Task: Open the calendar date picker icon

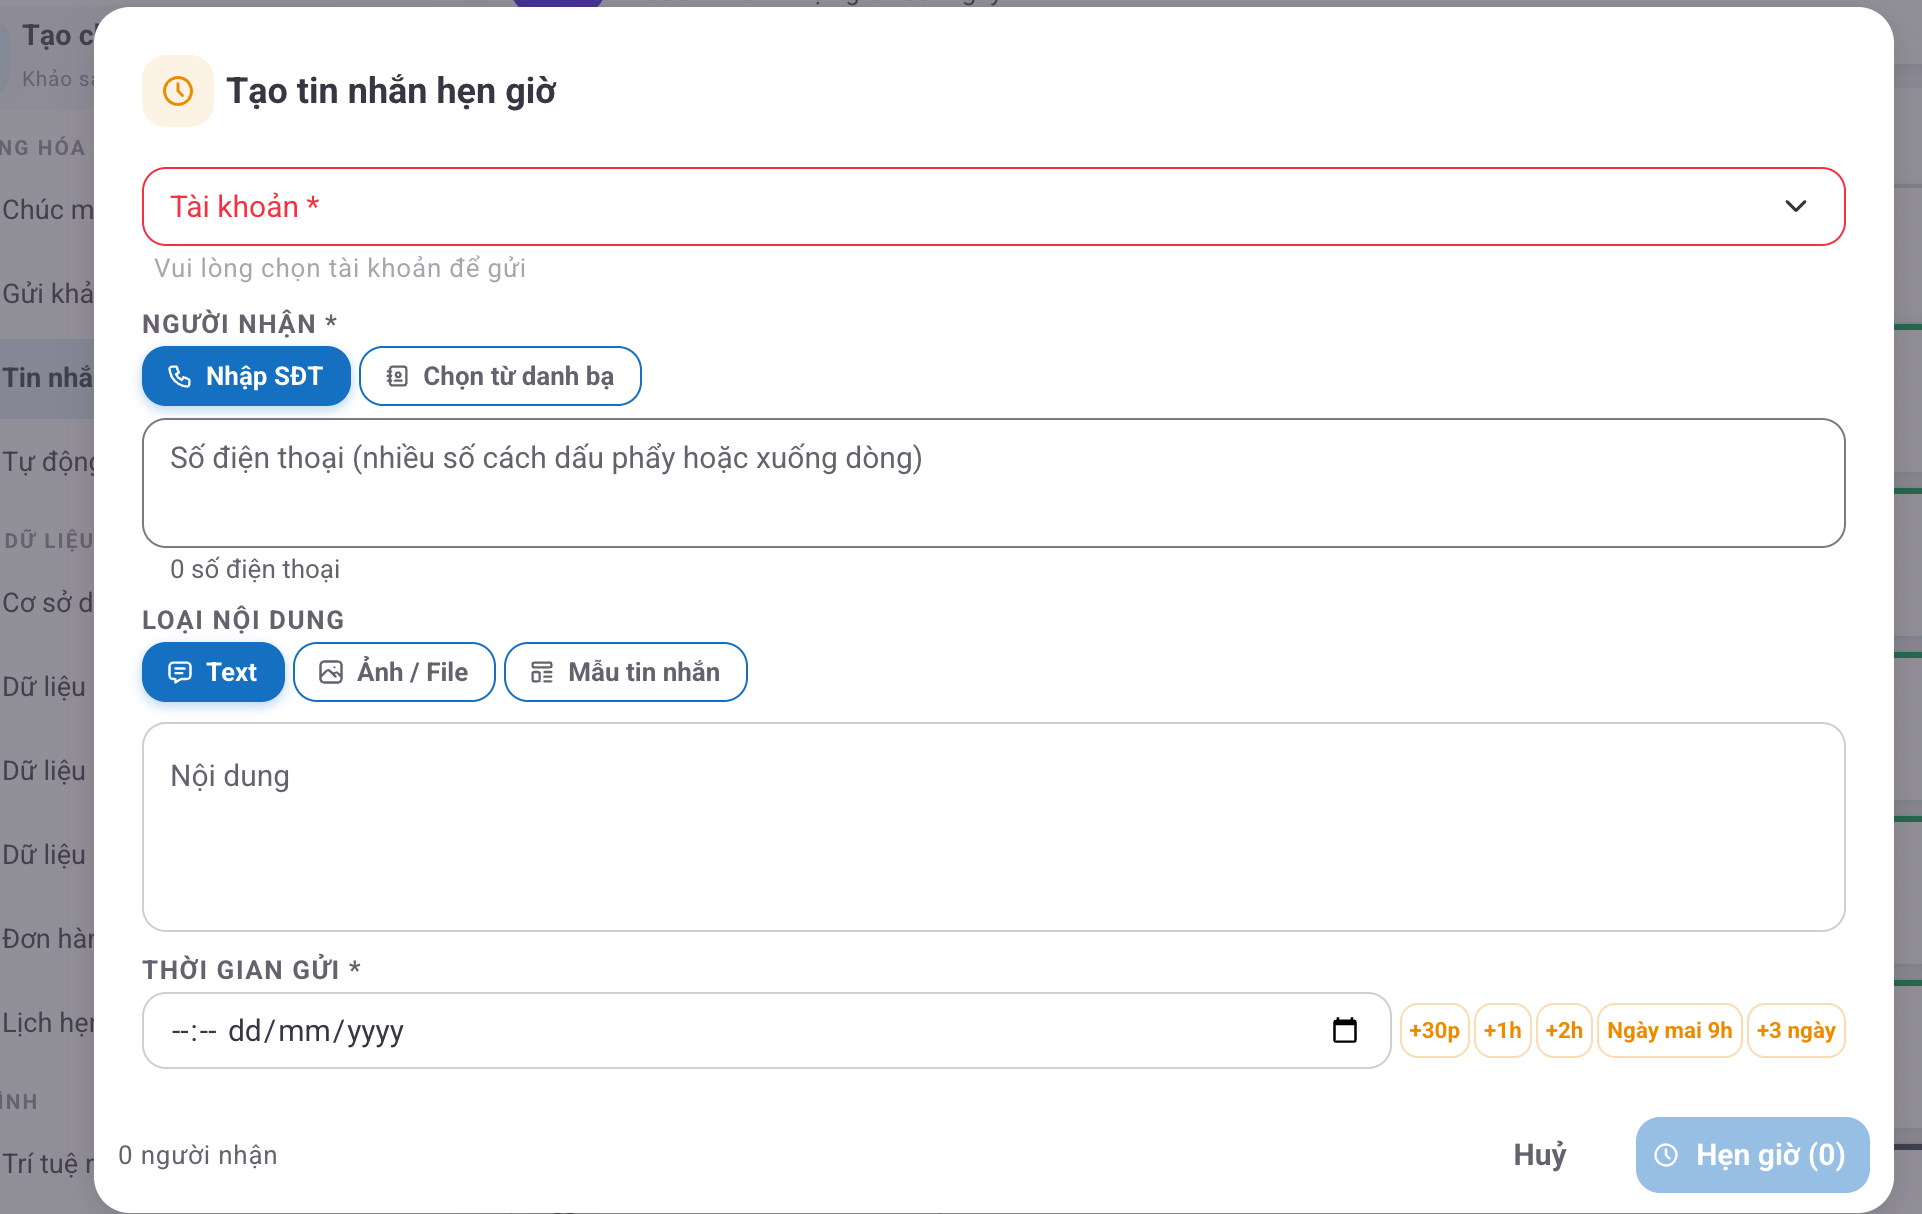Action: click(1345, 1030)
